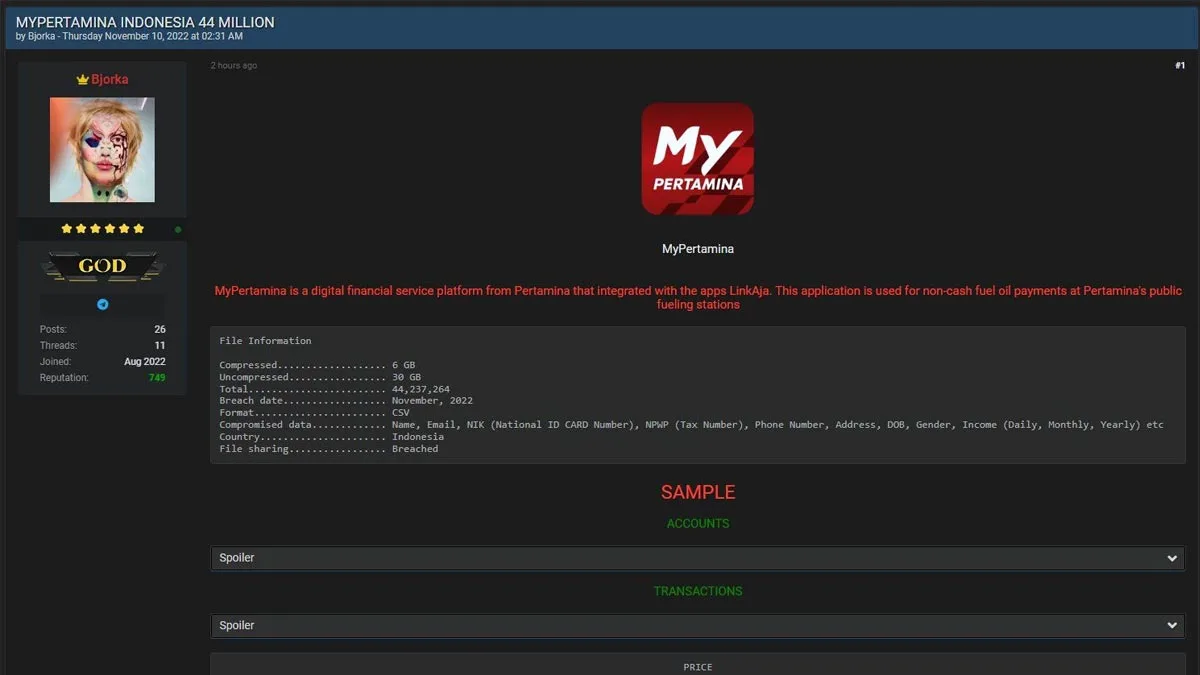Expand the TRANSACTIONS spoiler using its chevron arrow
This screenshot has width=1200, height=675.
[1172, 626]
